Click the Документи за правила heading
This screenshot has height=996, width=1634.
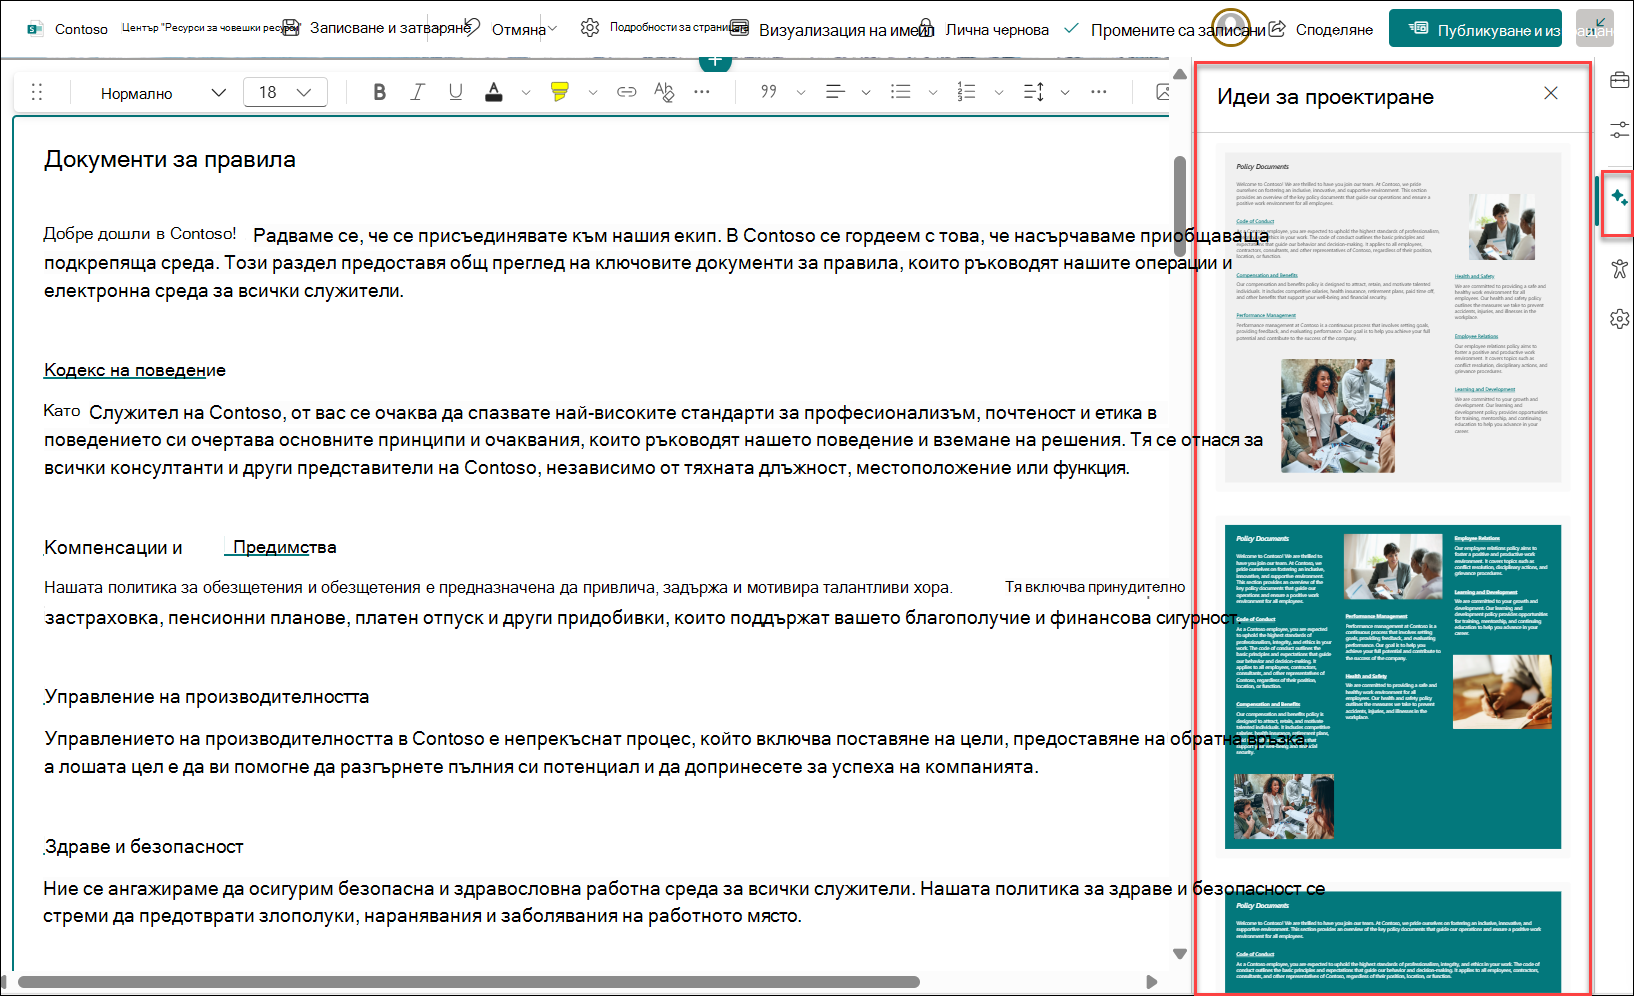point(170,160)
